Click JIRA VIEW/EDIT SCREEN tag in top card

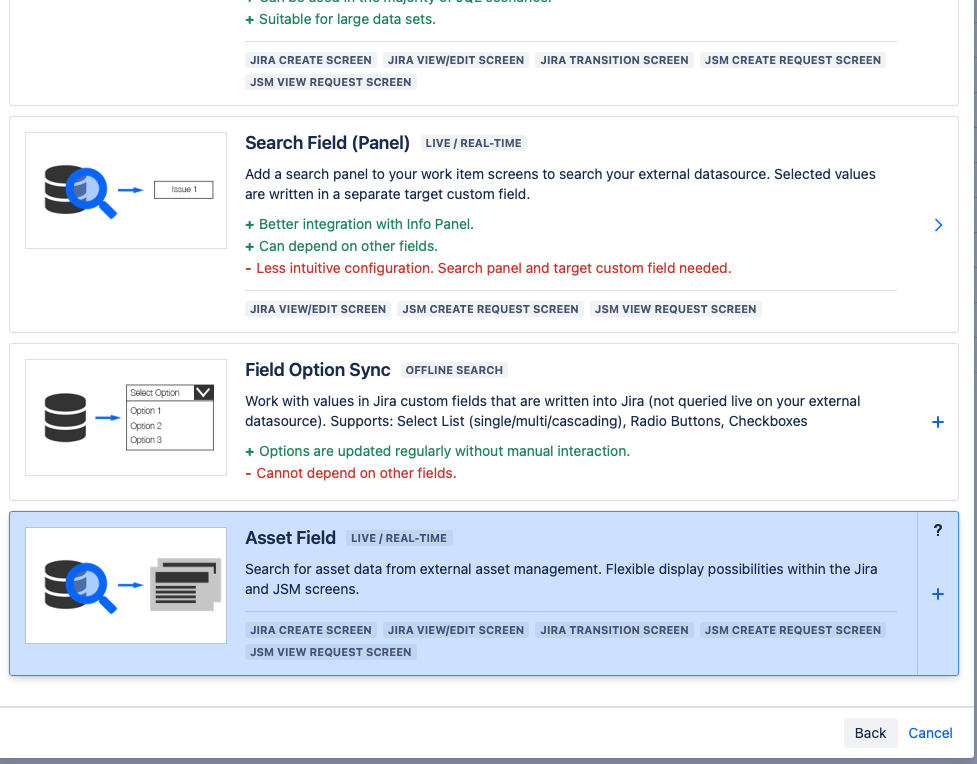coord(456,60)
